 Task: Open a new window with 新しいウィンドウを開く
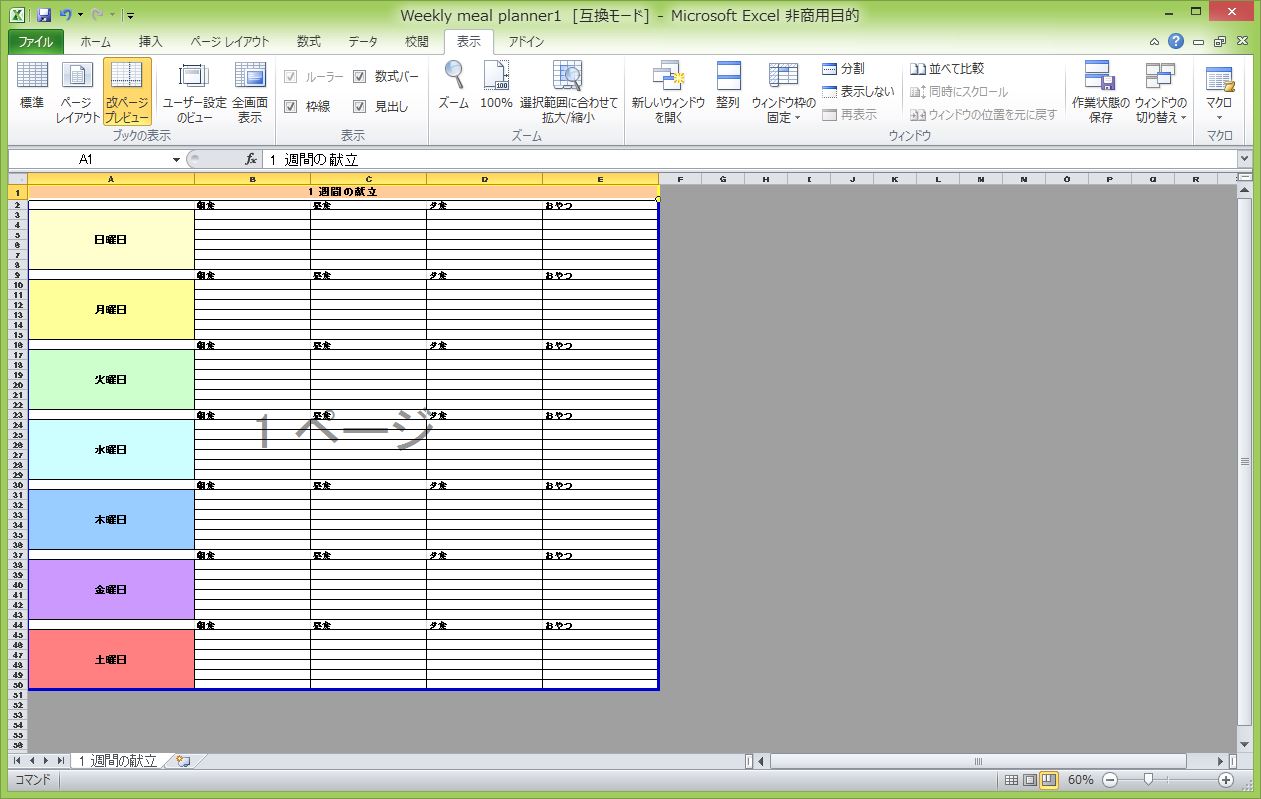pos(667,88)
